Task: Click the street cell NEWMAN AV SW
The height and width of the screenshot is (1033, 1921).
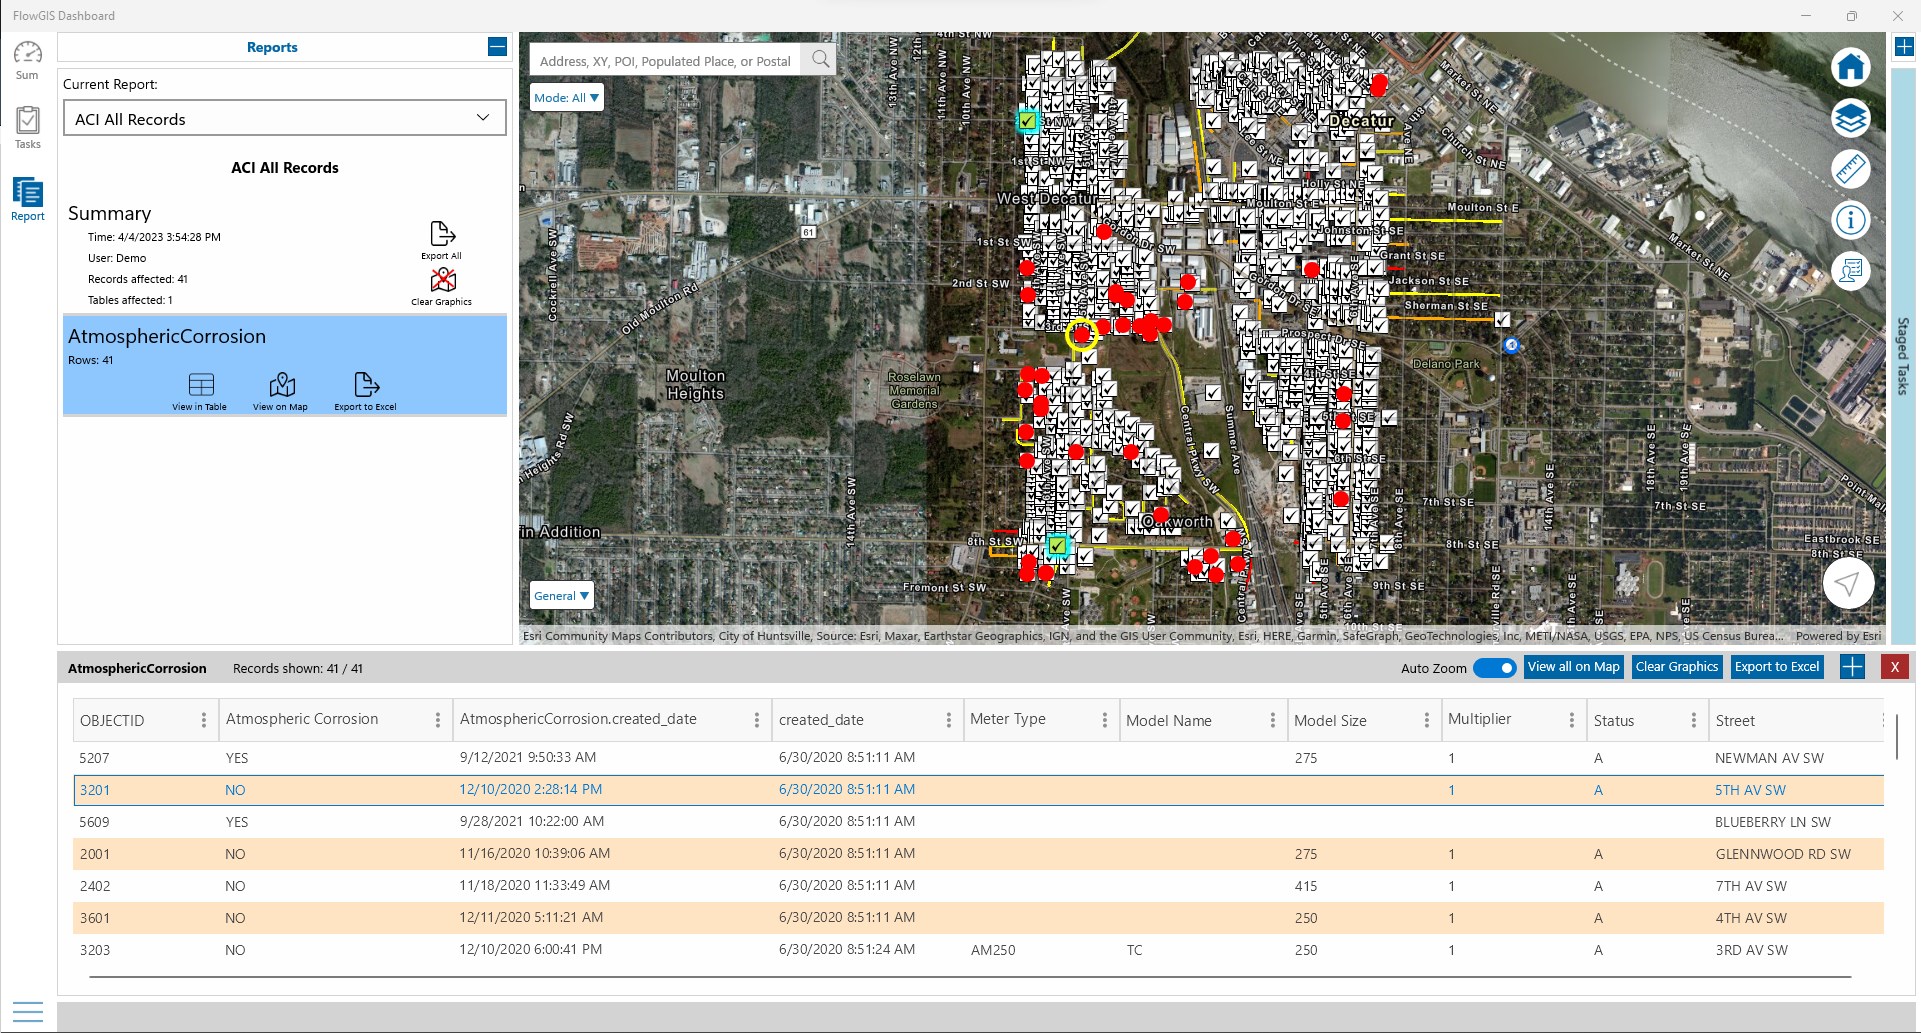Action: click(x=1769, y=758)
